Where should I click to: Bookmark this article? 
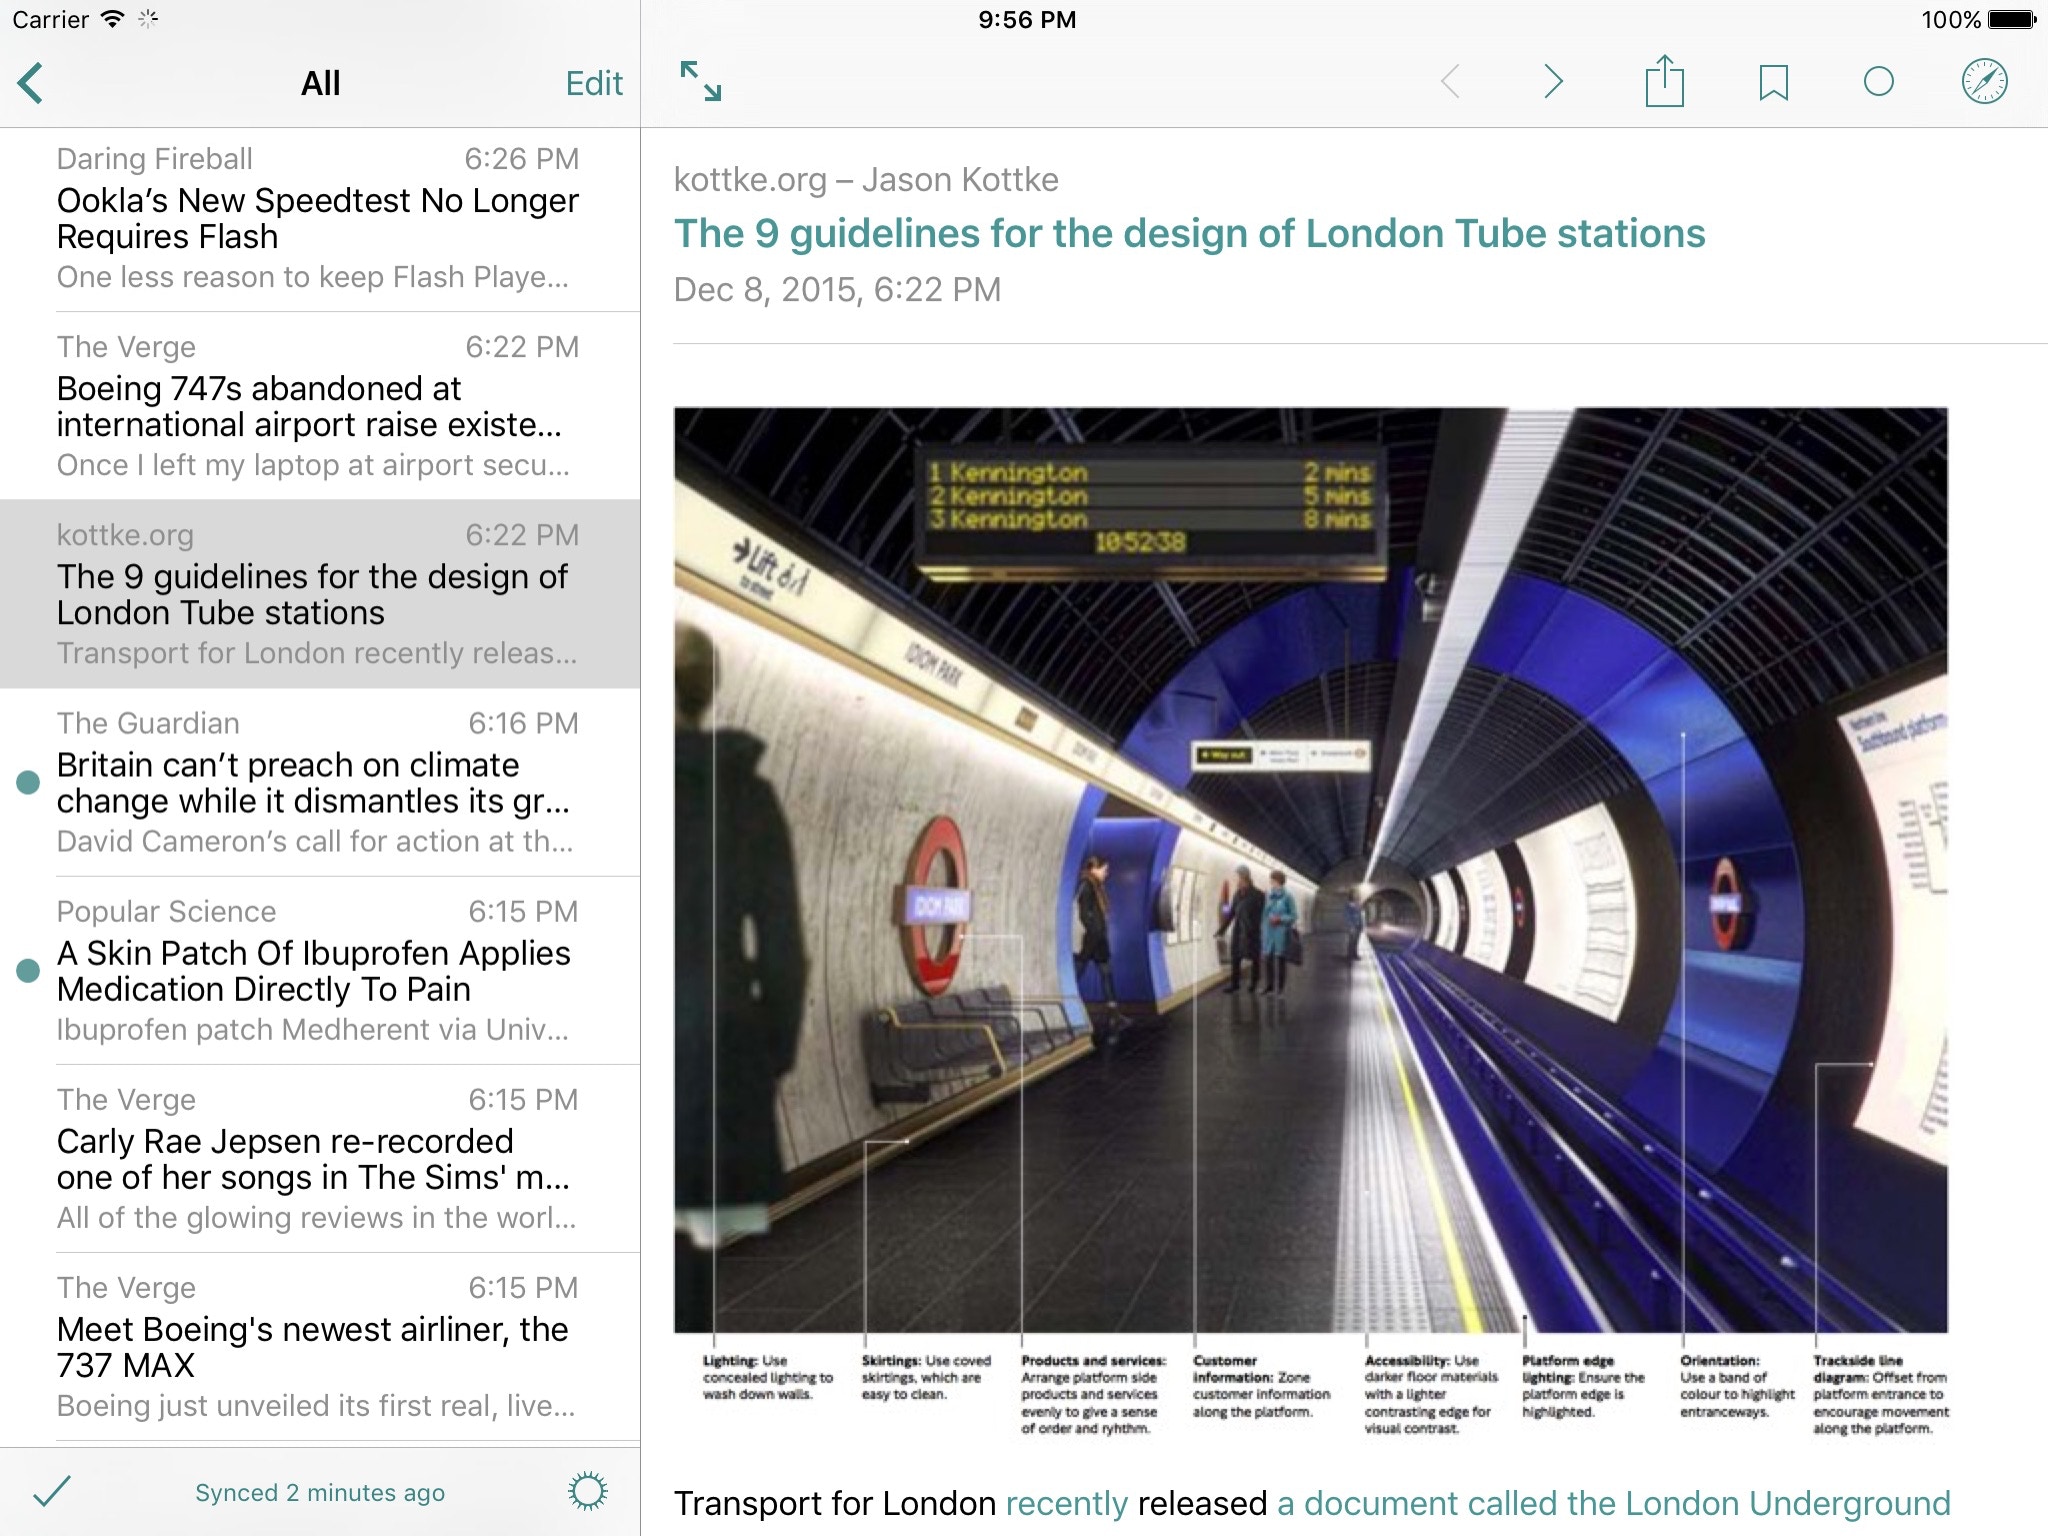pos(1773,82)
